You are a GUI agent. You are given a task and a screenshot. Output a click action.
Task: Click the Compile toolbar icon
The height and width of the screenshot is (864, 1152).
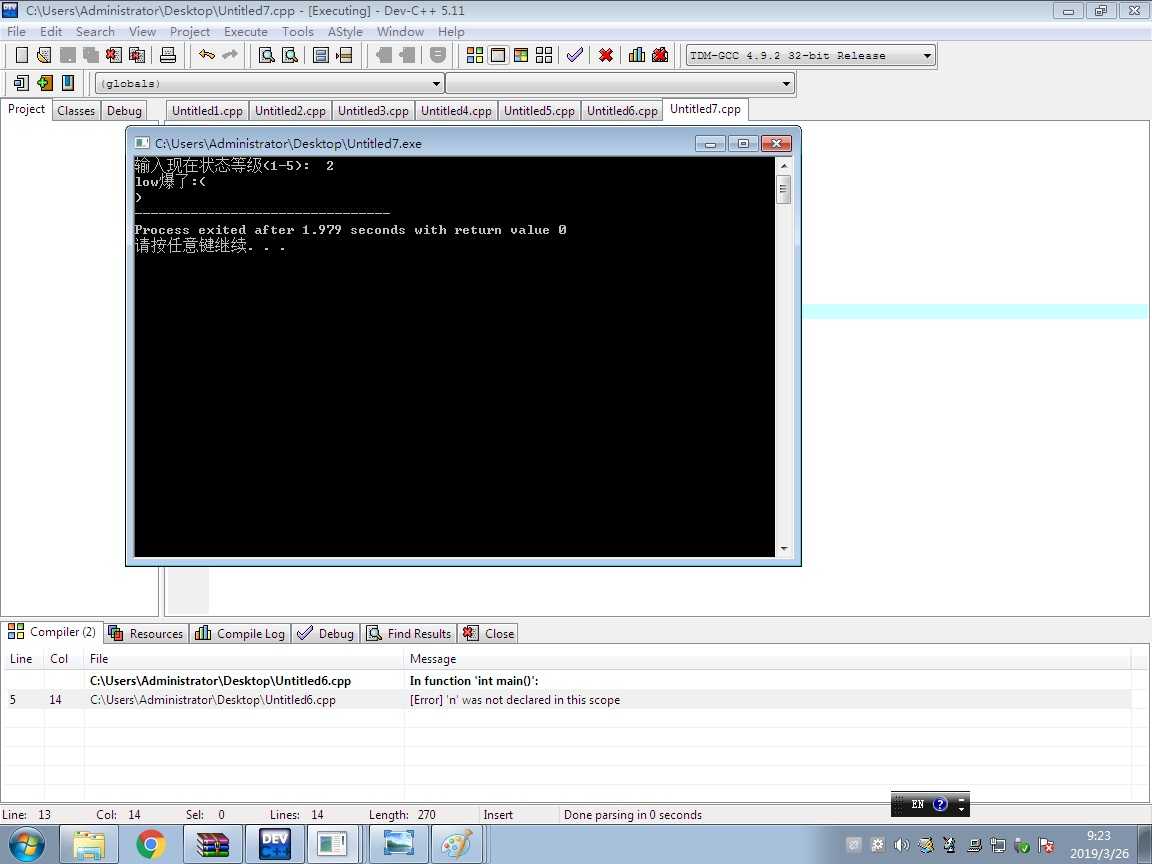coord(475,55)
